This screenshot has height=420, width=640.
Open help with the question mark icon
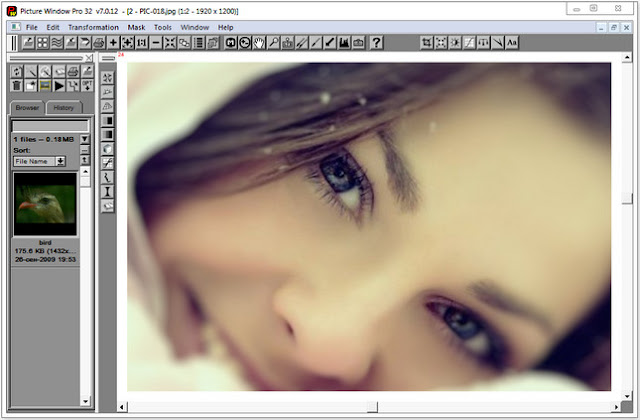tap(376, 42)
